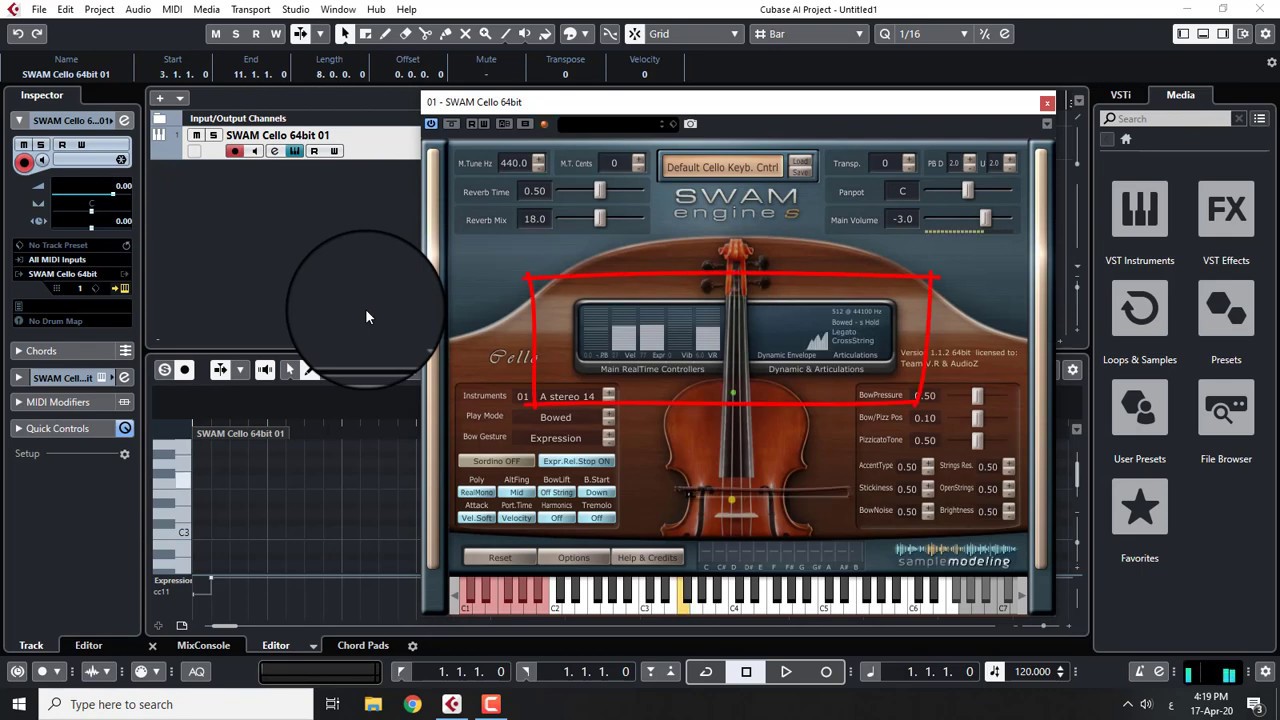This screenshot has height=720, width=1280.
Task: Click the Load preset button in SWAM
Action: point(800,161)
